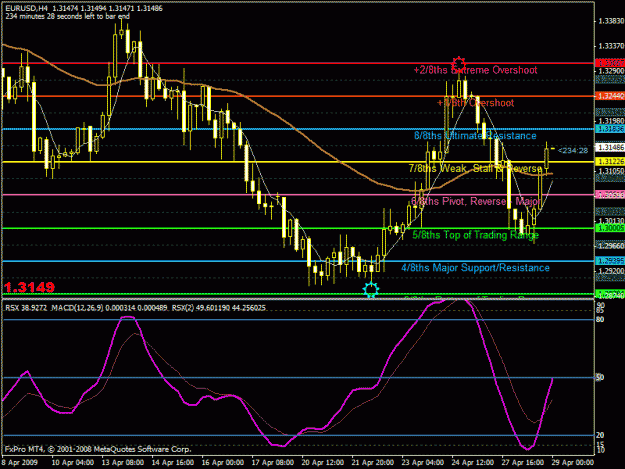
Task: Click the blue 1.29395 price tag
Action: [x=609, y=261]
